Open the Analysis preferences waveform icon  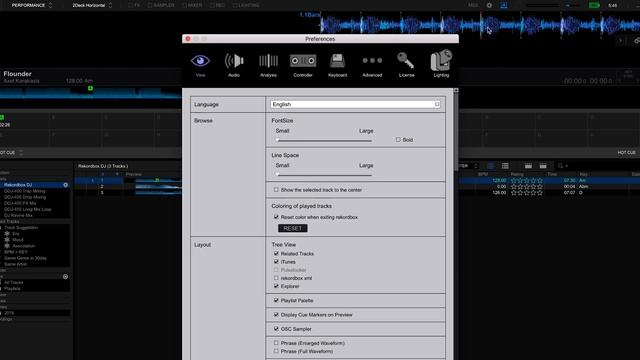pos(268,61)
